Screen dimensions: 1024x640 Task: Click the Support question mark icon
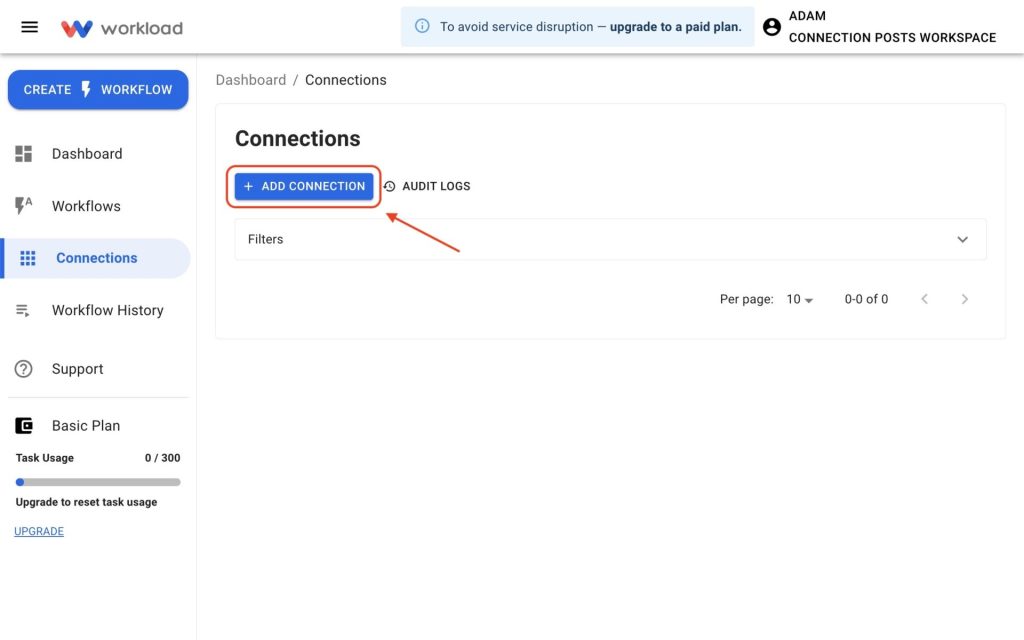tap(24, 369)
